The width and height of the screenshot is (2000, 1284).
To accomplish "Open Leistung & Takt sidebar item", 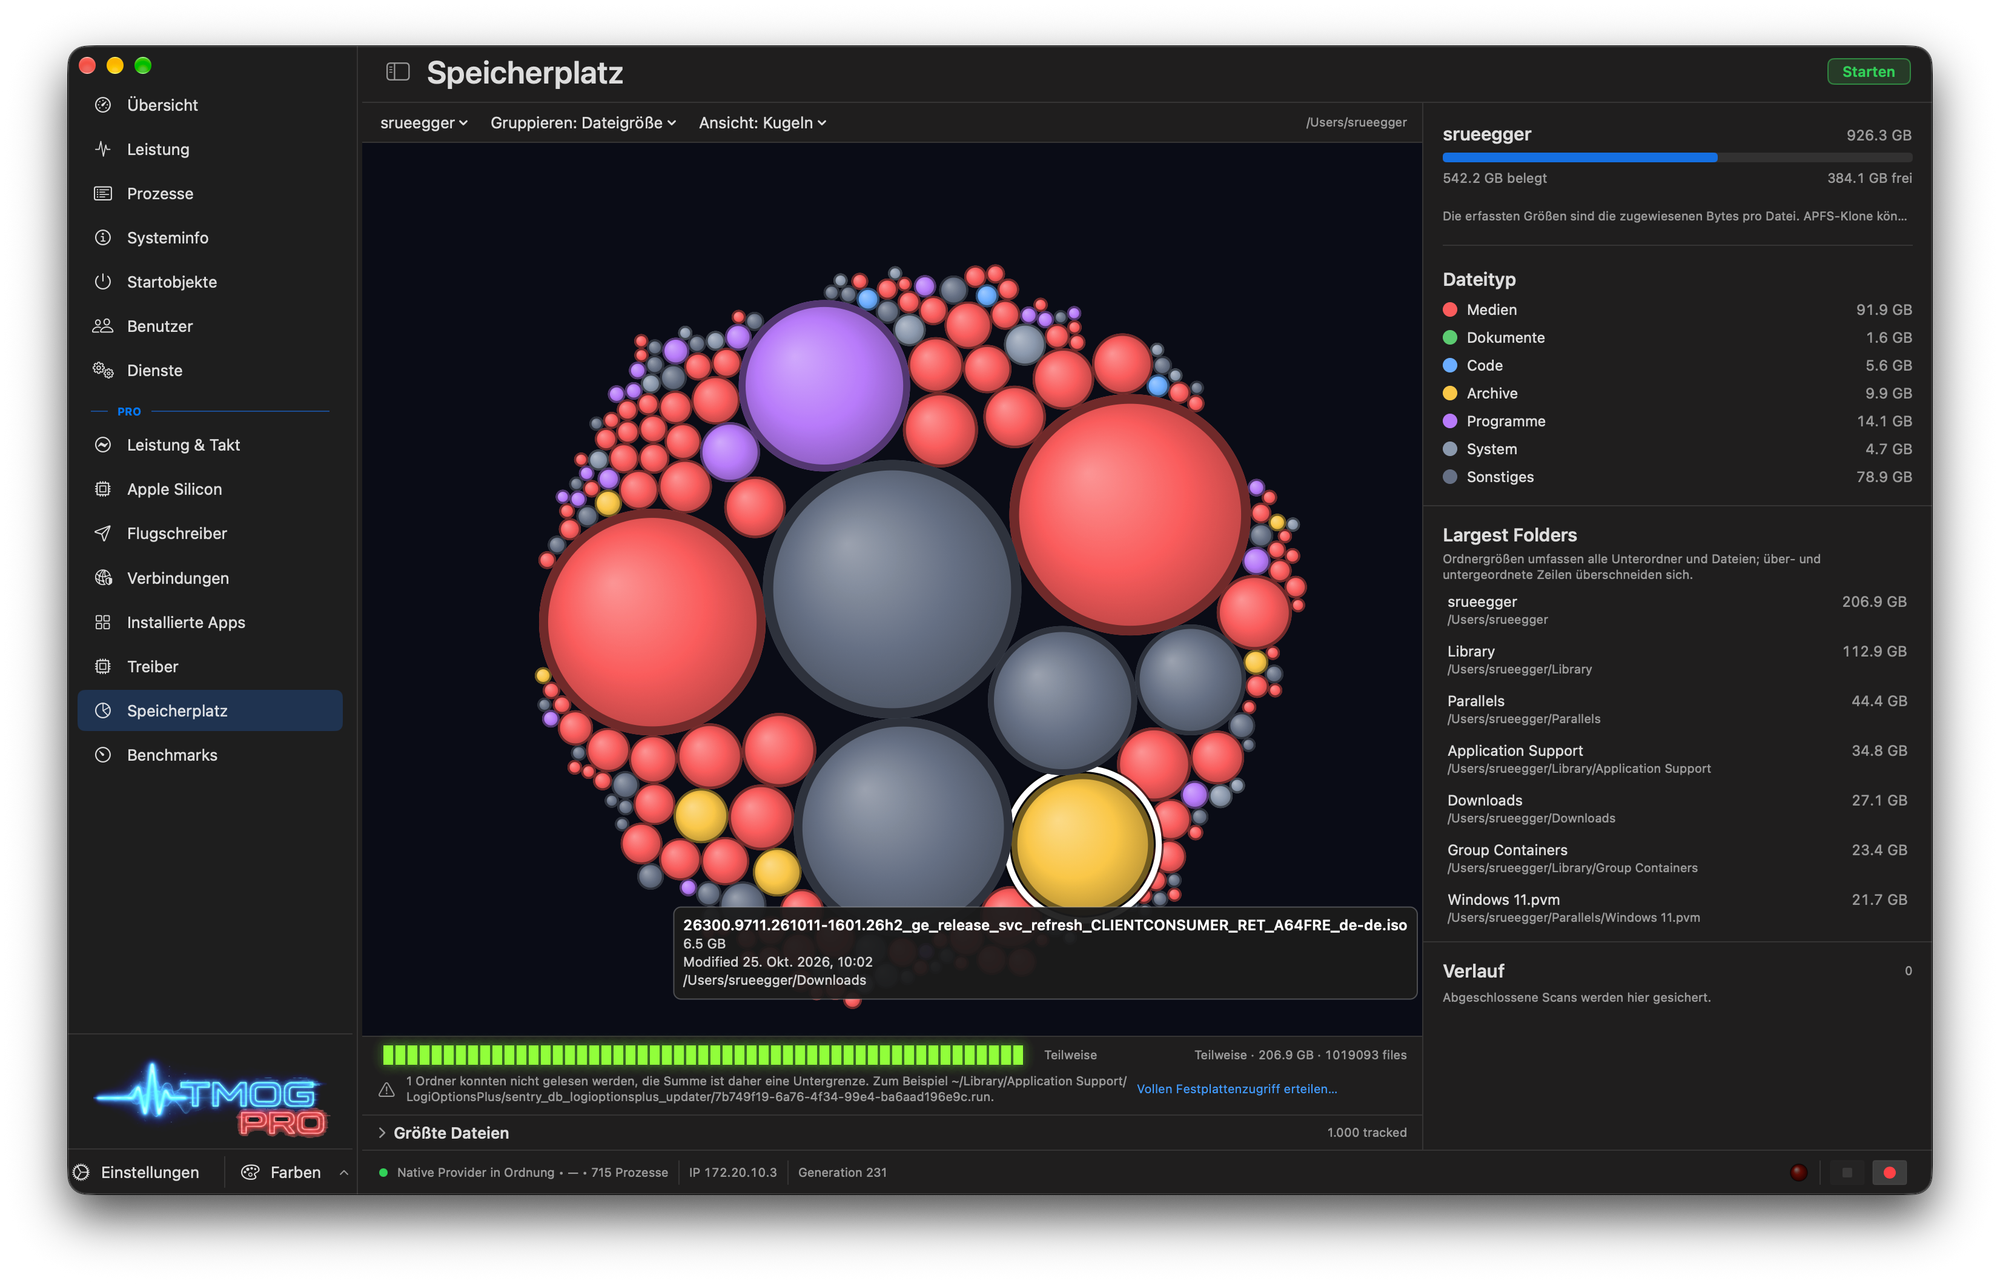I will [210, 445].
